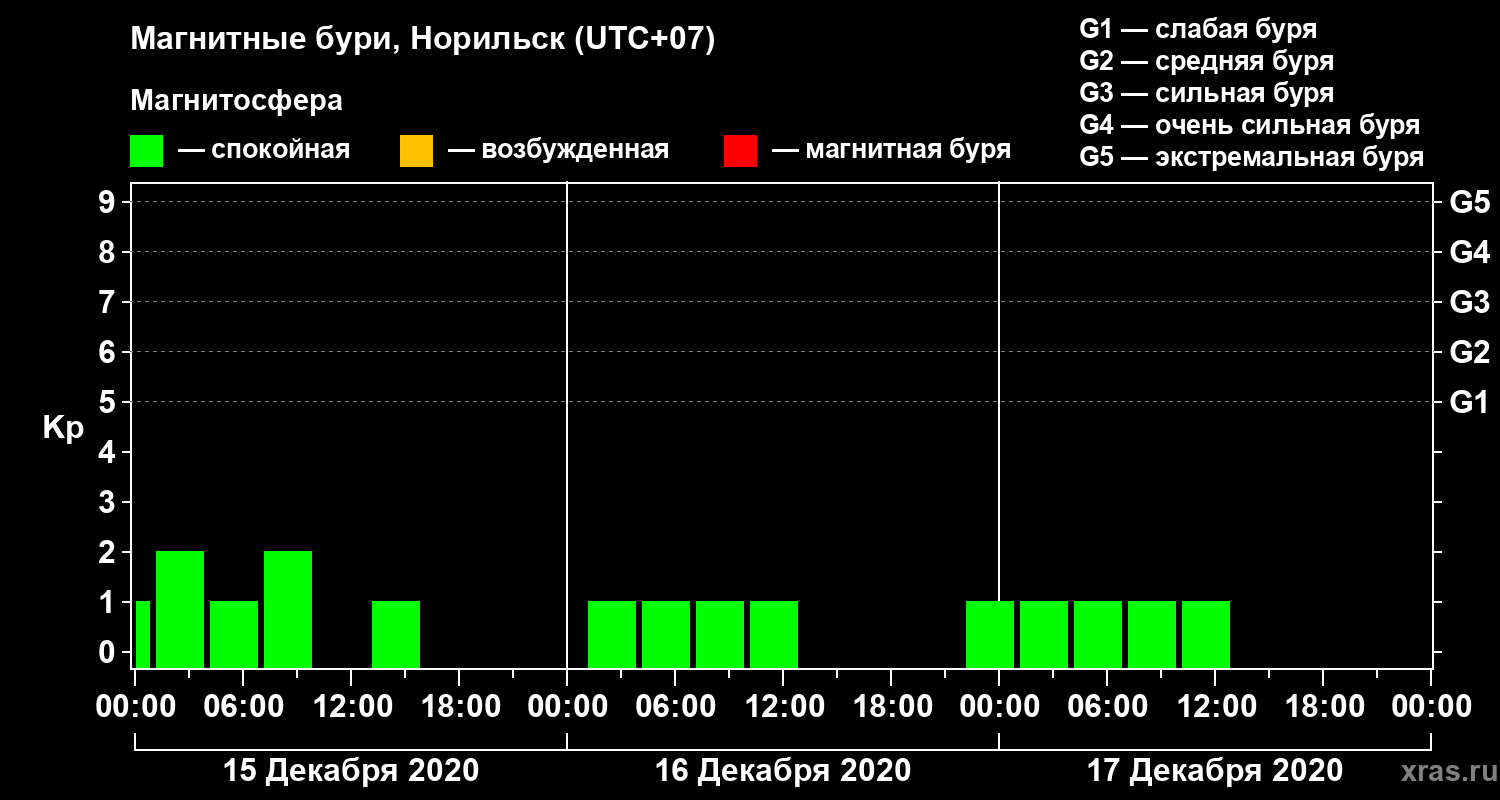This screenshot has height=800, width=1500.
Task: Click the Kp 2 bar starting 01:00 on 15 Декабря
Action: 180,609
